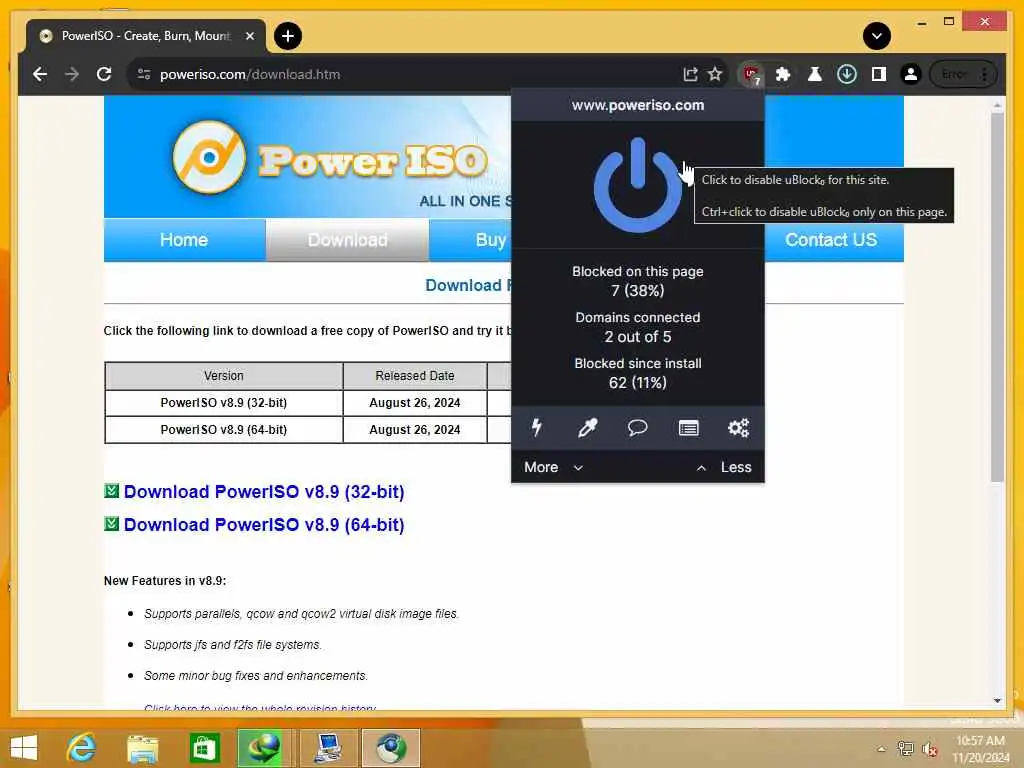Image resolution: width=1024 pixels, height=768 pixels.
Task: Open the Windows Store taskbar icon
Action: (x=204, y=748)
